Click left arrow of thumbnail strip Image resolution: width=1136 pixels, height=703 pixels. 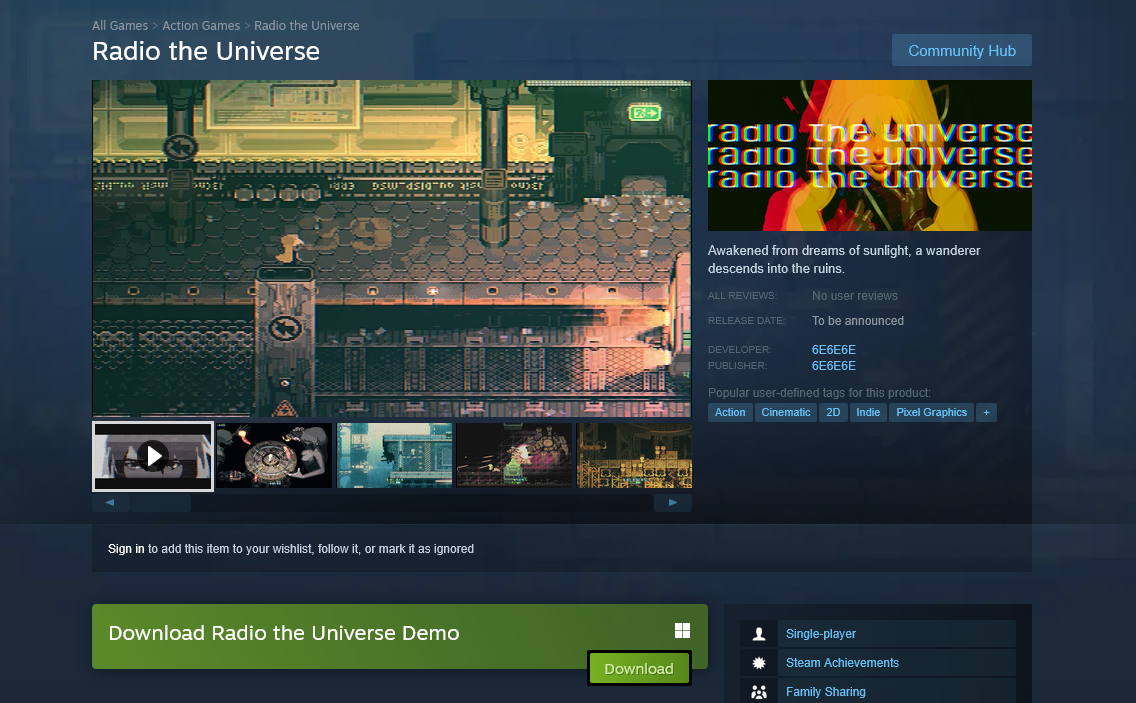[110, 502]
